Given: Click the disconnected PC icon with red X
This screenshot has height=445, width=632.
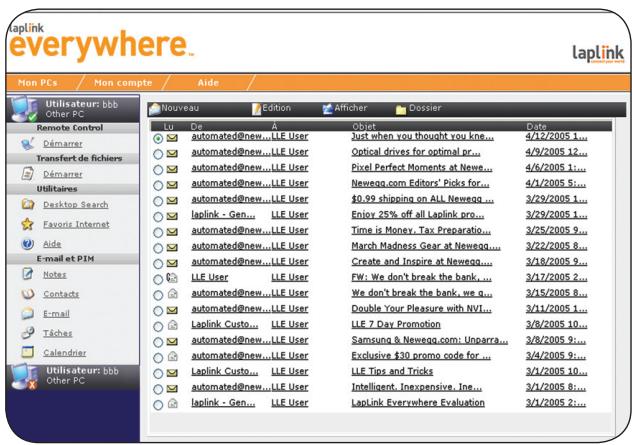Looking at the screenshot, I should point(24,376).
